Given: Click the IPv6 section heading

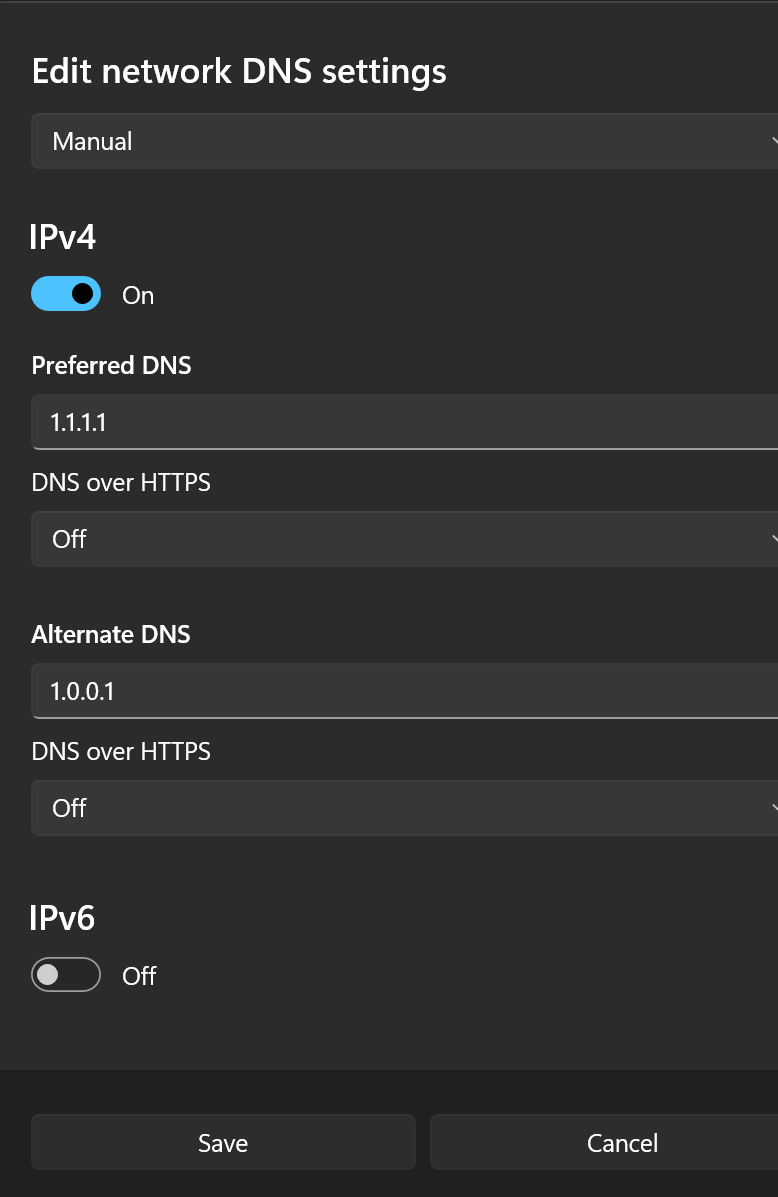Looking at the screenshot, I should (x=62, y=917).
